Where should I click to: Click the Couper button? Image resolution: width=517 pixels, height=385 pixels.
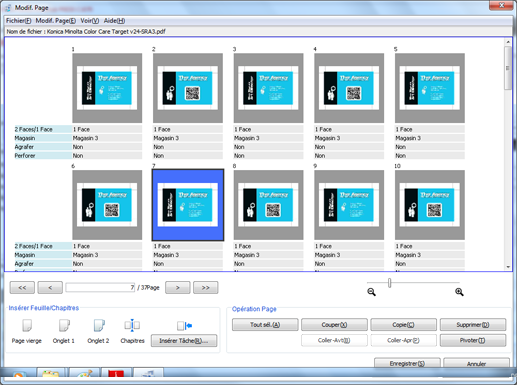pyautogui.click(x=334, y=325)
